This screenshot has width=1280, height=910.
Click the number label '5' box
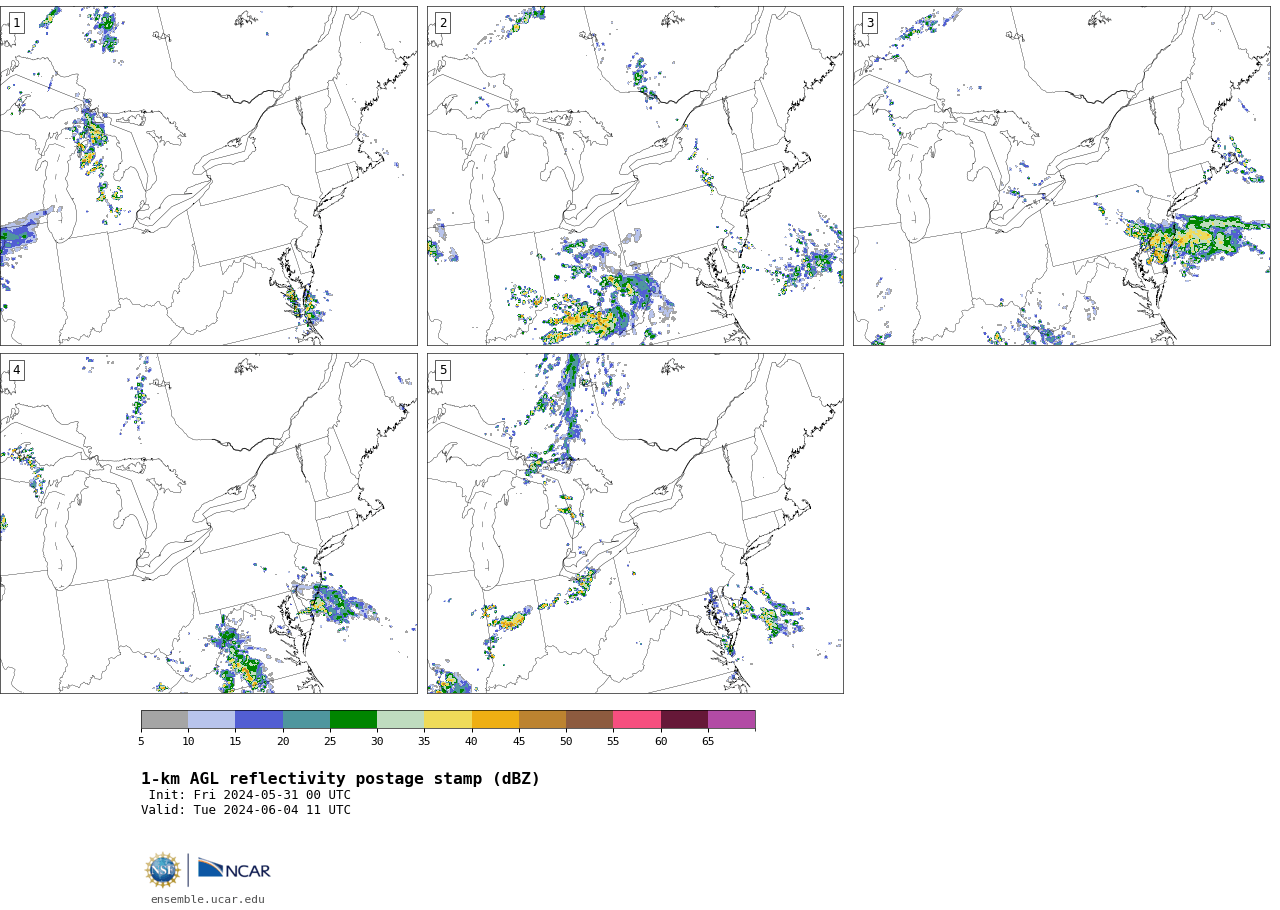pyautogui.click(x=443, y=370)
